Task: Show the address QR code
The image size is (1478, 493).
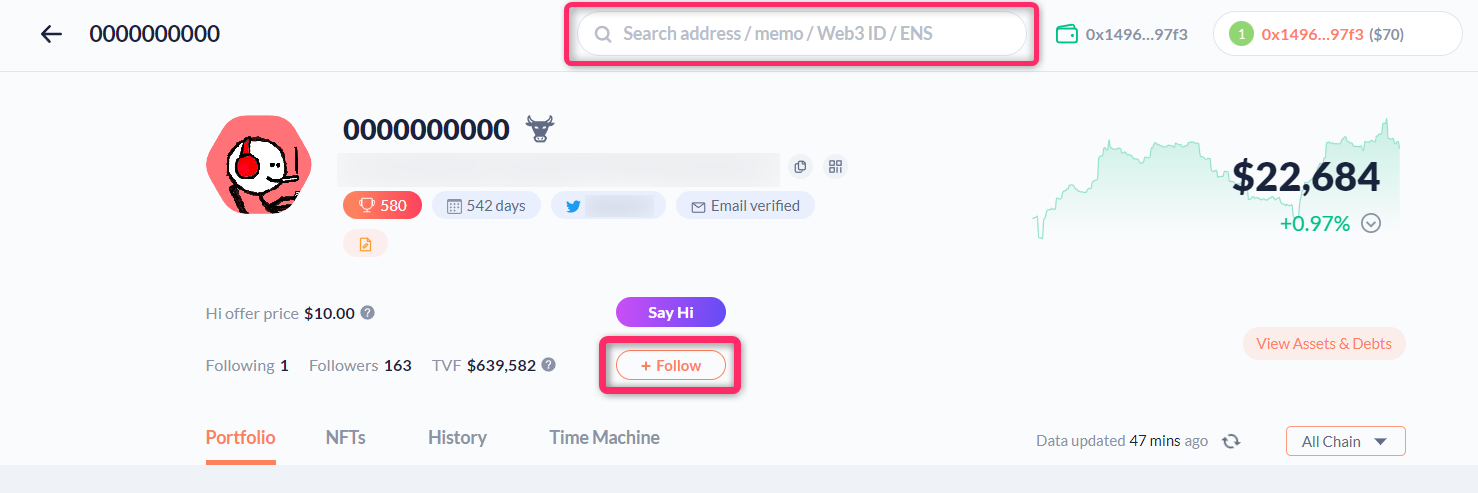Action: pyautogui.click(x=835, y=167)
